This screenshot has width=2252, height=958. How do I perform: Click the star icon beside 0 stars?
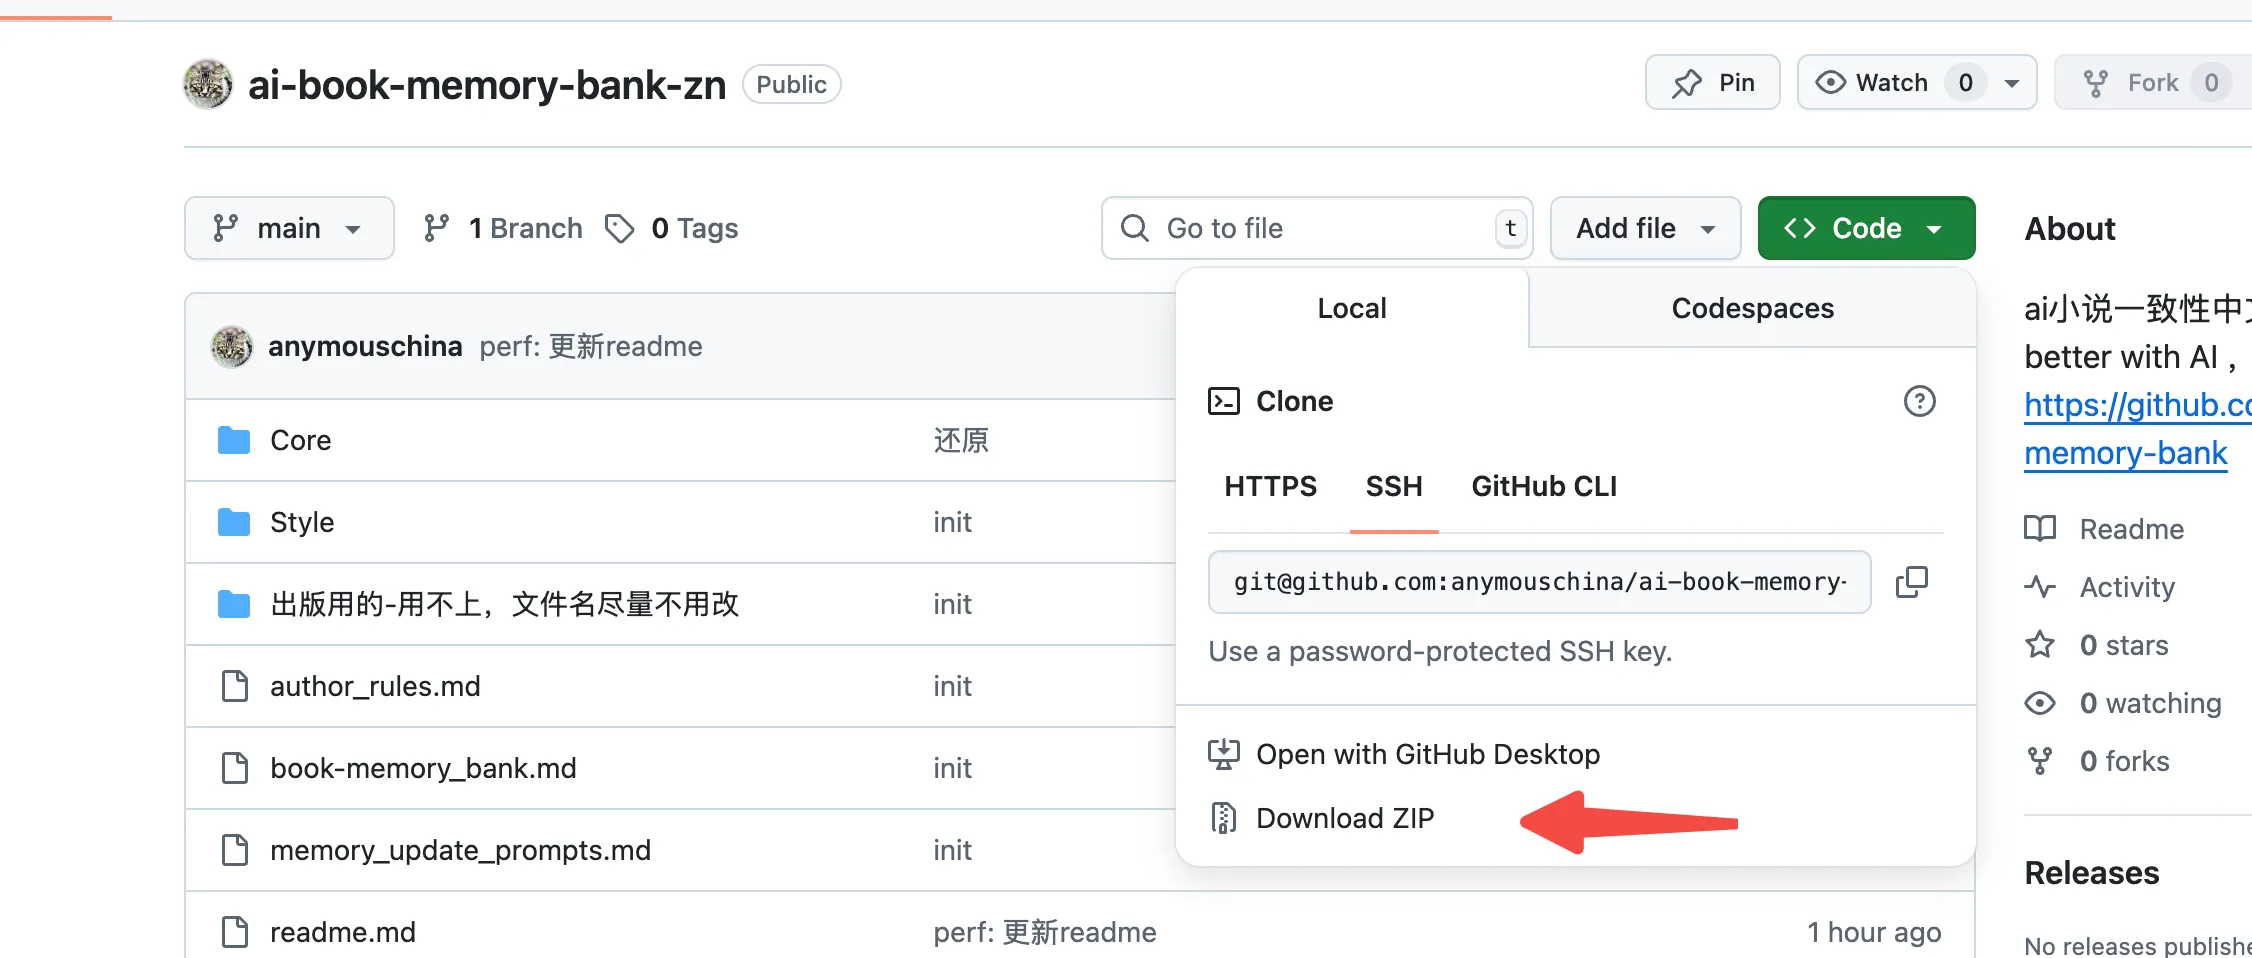[x=2040, y=644]
